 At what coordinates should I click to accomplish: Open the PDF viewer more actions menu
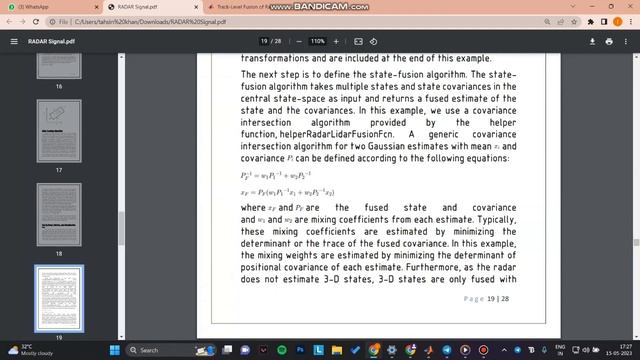point(626,41)
